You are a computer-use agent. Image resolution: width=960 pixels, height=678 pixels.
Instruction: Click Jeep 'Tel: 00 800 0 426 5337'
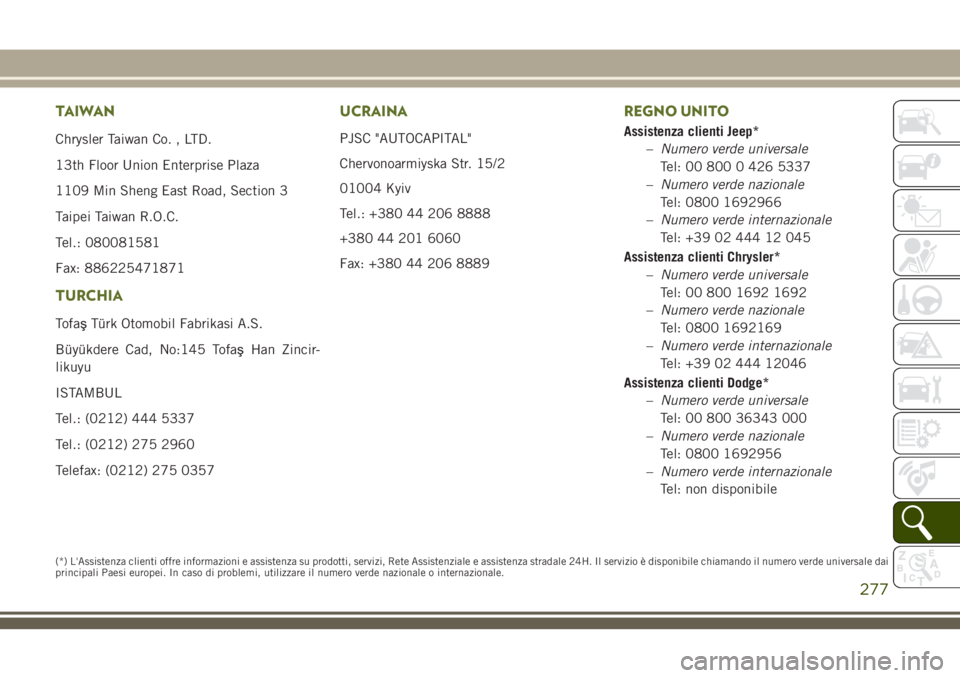click(735, 167)
